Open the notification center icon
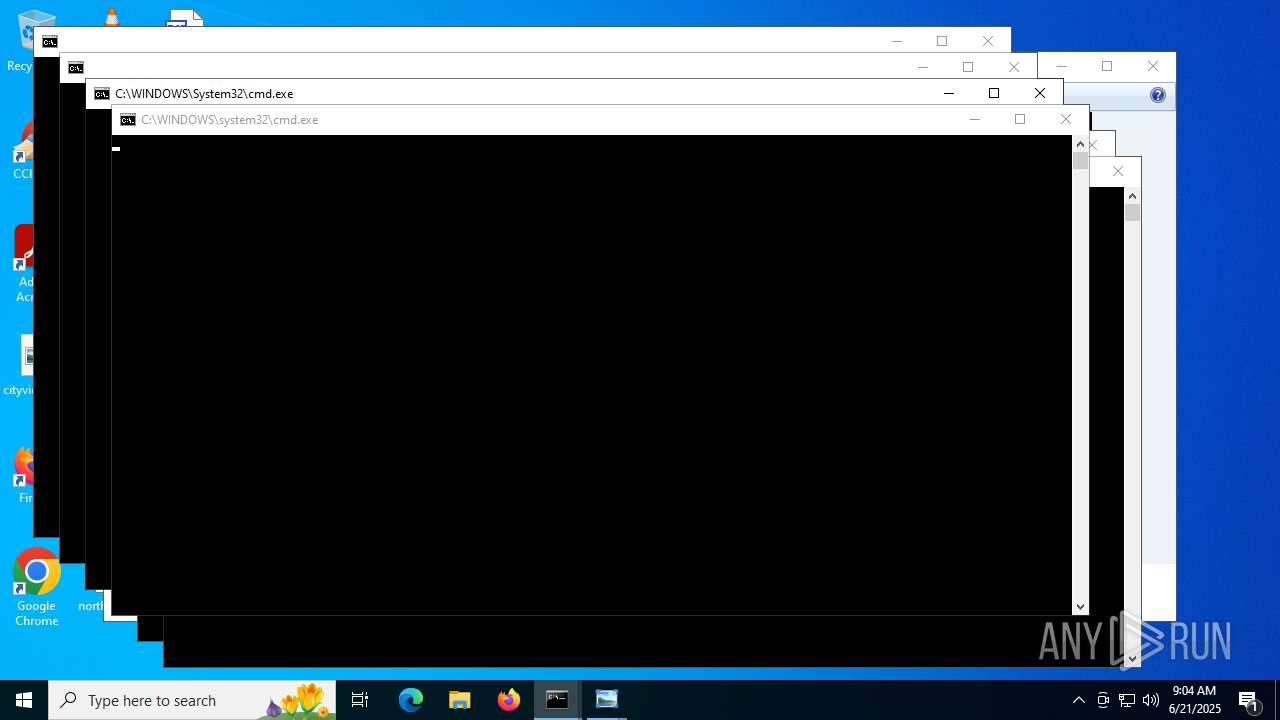The width and height of the screenshot is (1280, 720). click(1249, 700)
